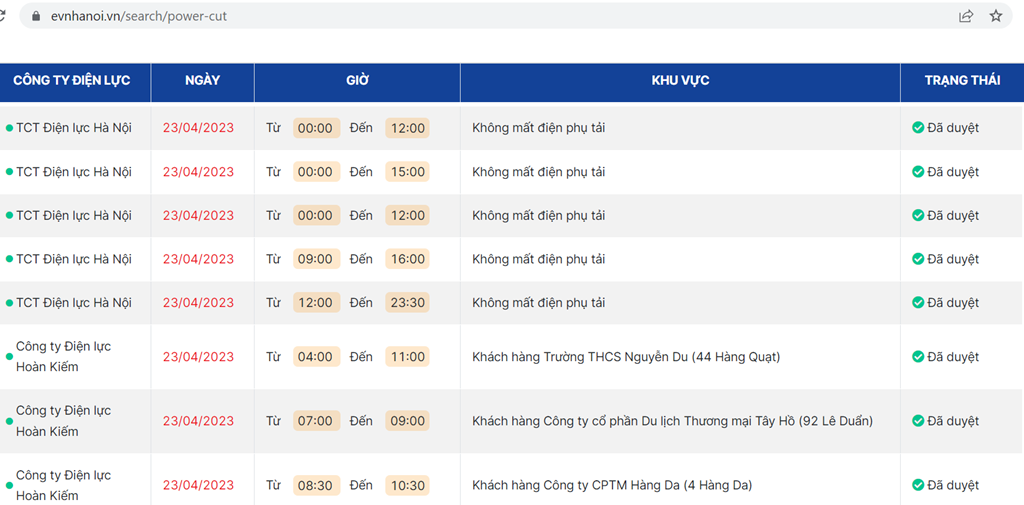Click the TRẠNG THÁI column header
This screenshot has width=1024, height=505.
[x=962, y=81]
